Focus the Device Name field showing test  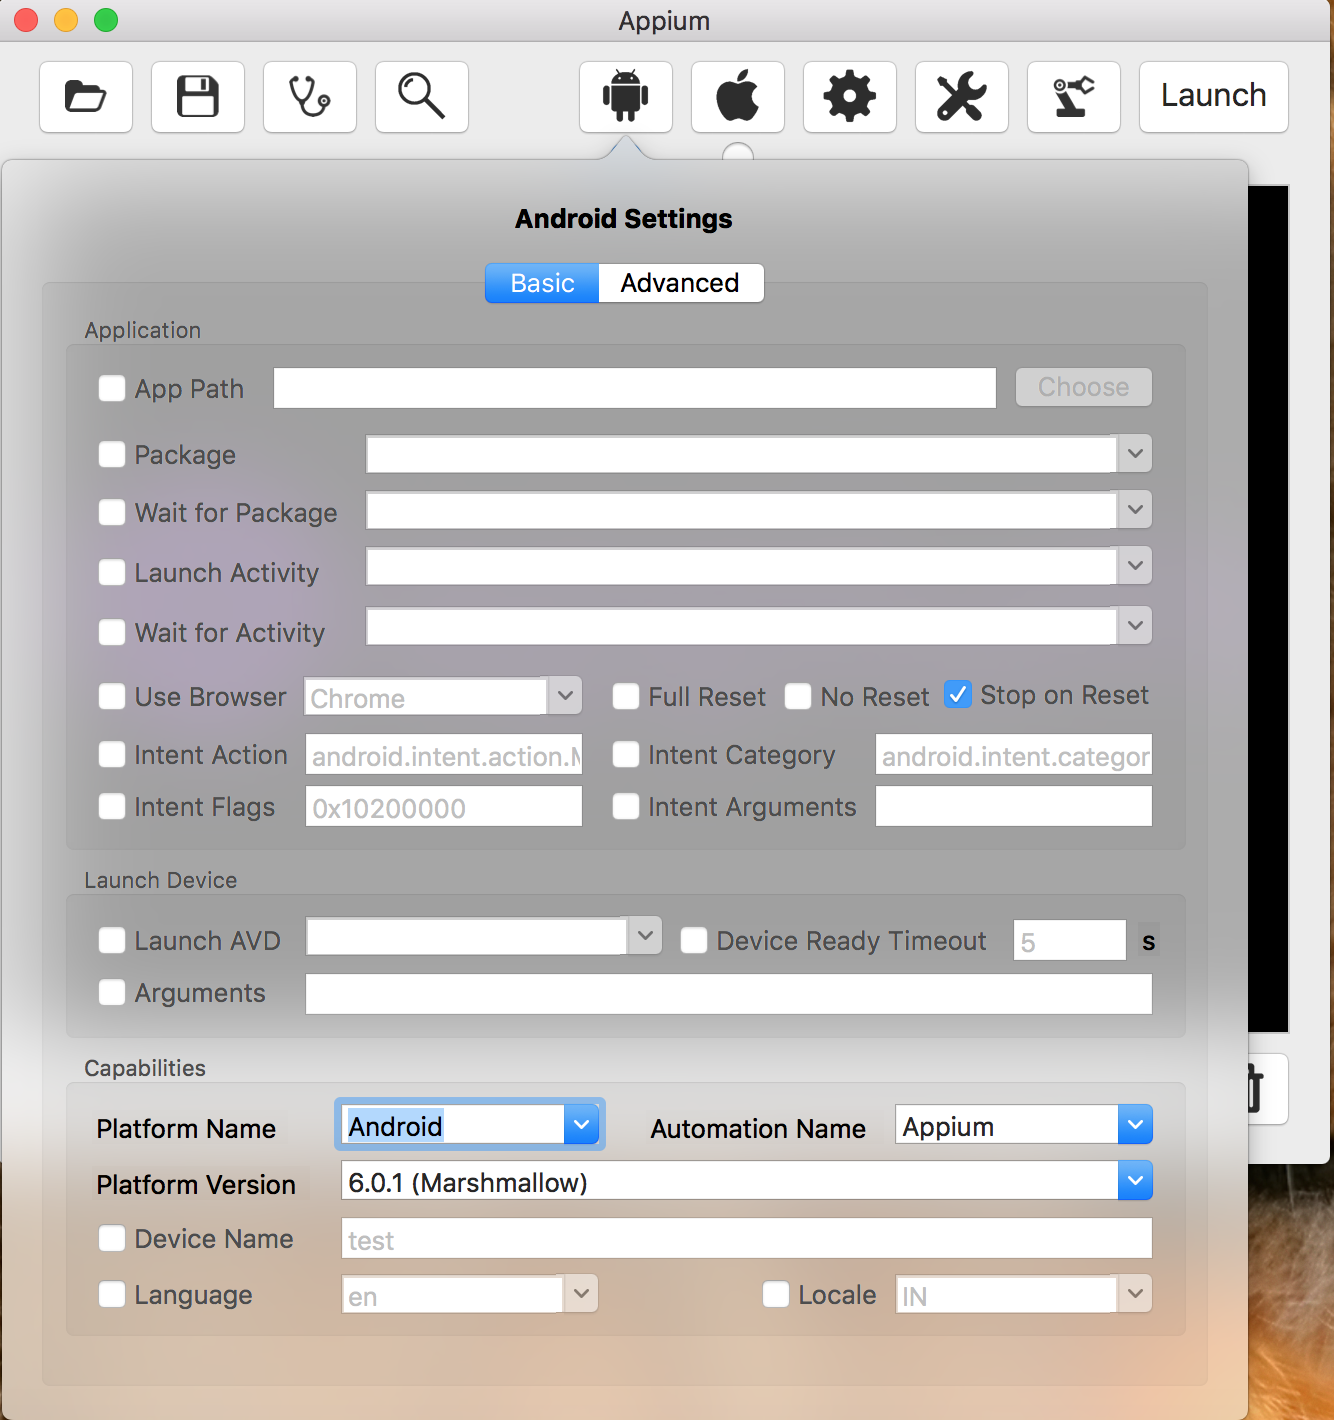click(747, 1239)
